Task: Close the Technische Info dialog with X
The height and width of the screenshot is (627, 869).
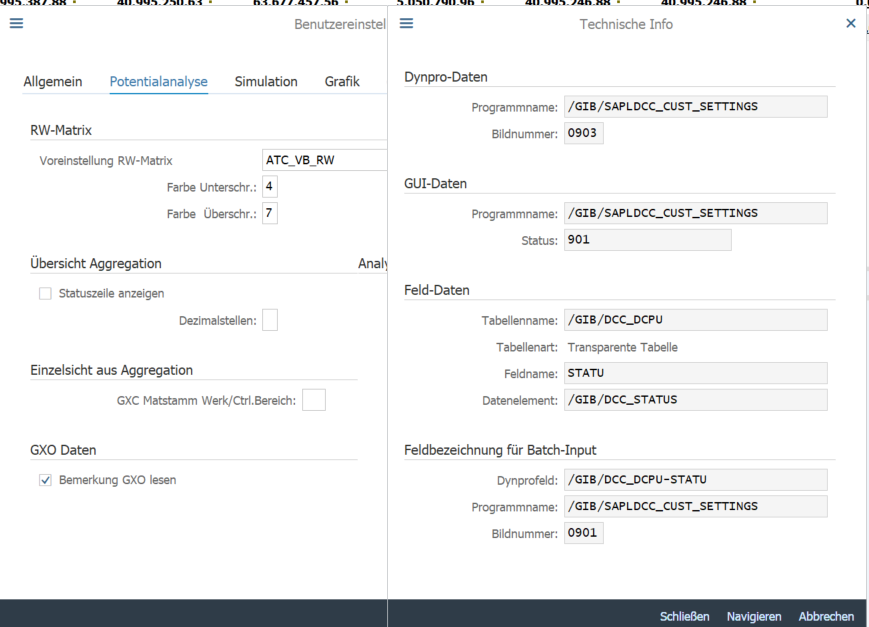Action: [x=851, y=24]
